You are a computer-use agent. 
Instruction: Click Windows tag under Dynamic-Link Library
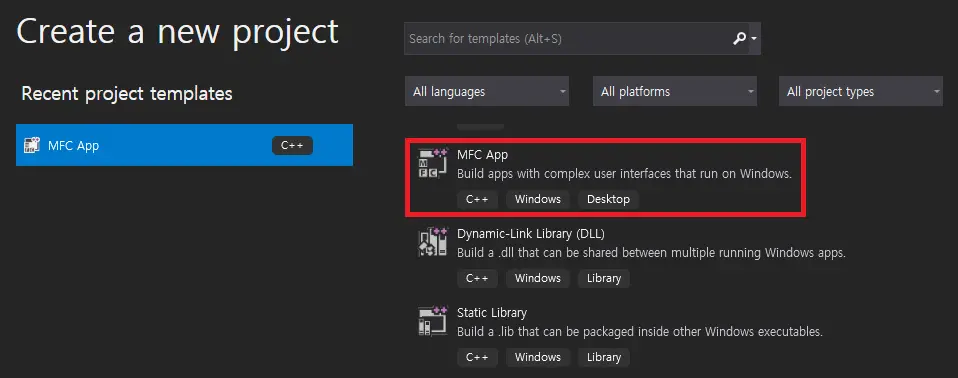(x=538, y=278)
